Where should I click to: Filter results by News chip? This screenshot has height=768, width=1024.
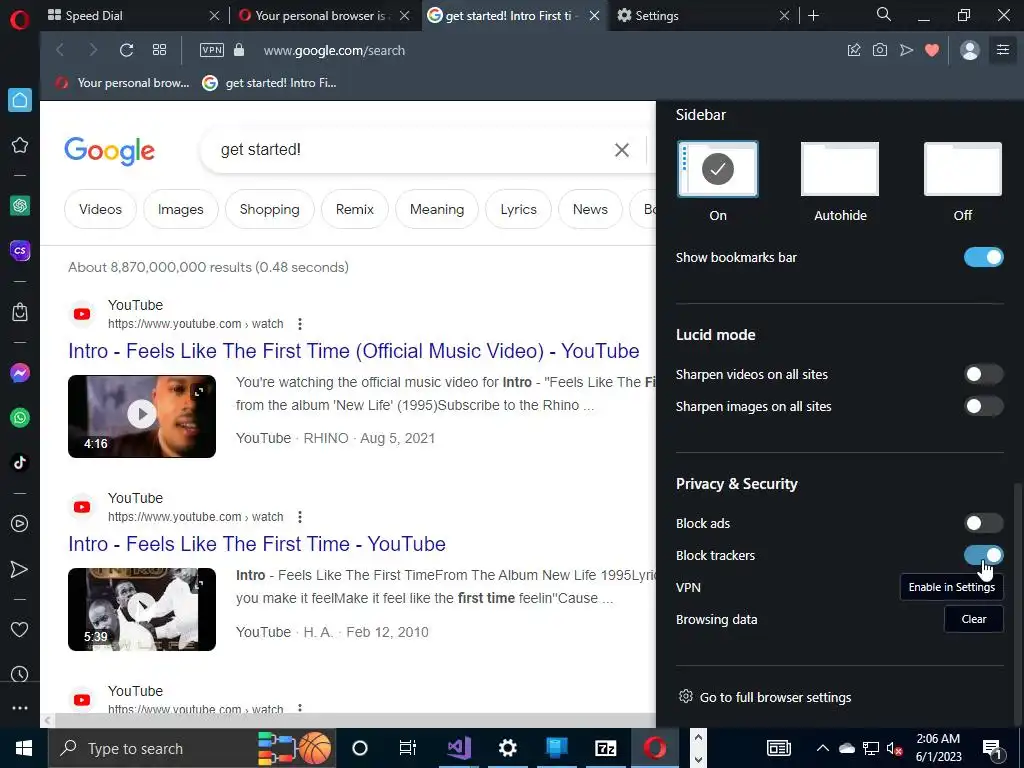(590, 209)
